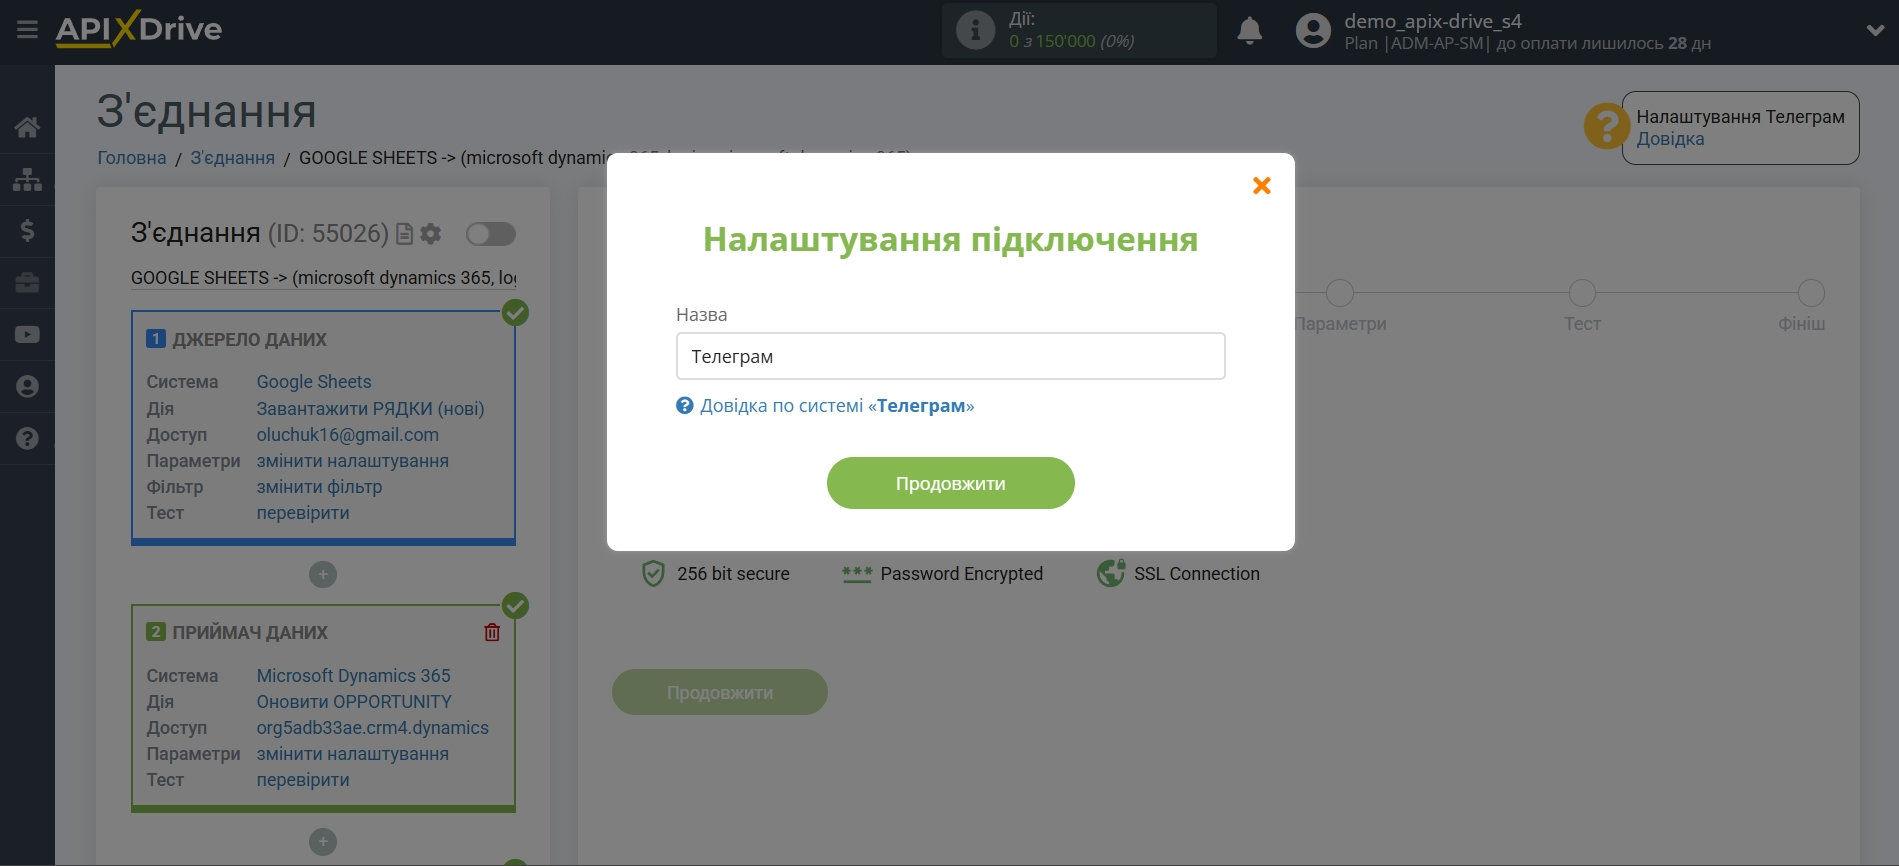
Task: Delete the data receiver with the trash icon
Action: point(492,632)
